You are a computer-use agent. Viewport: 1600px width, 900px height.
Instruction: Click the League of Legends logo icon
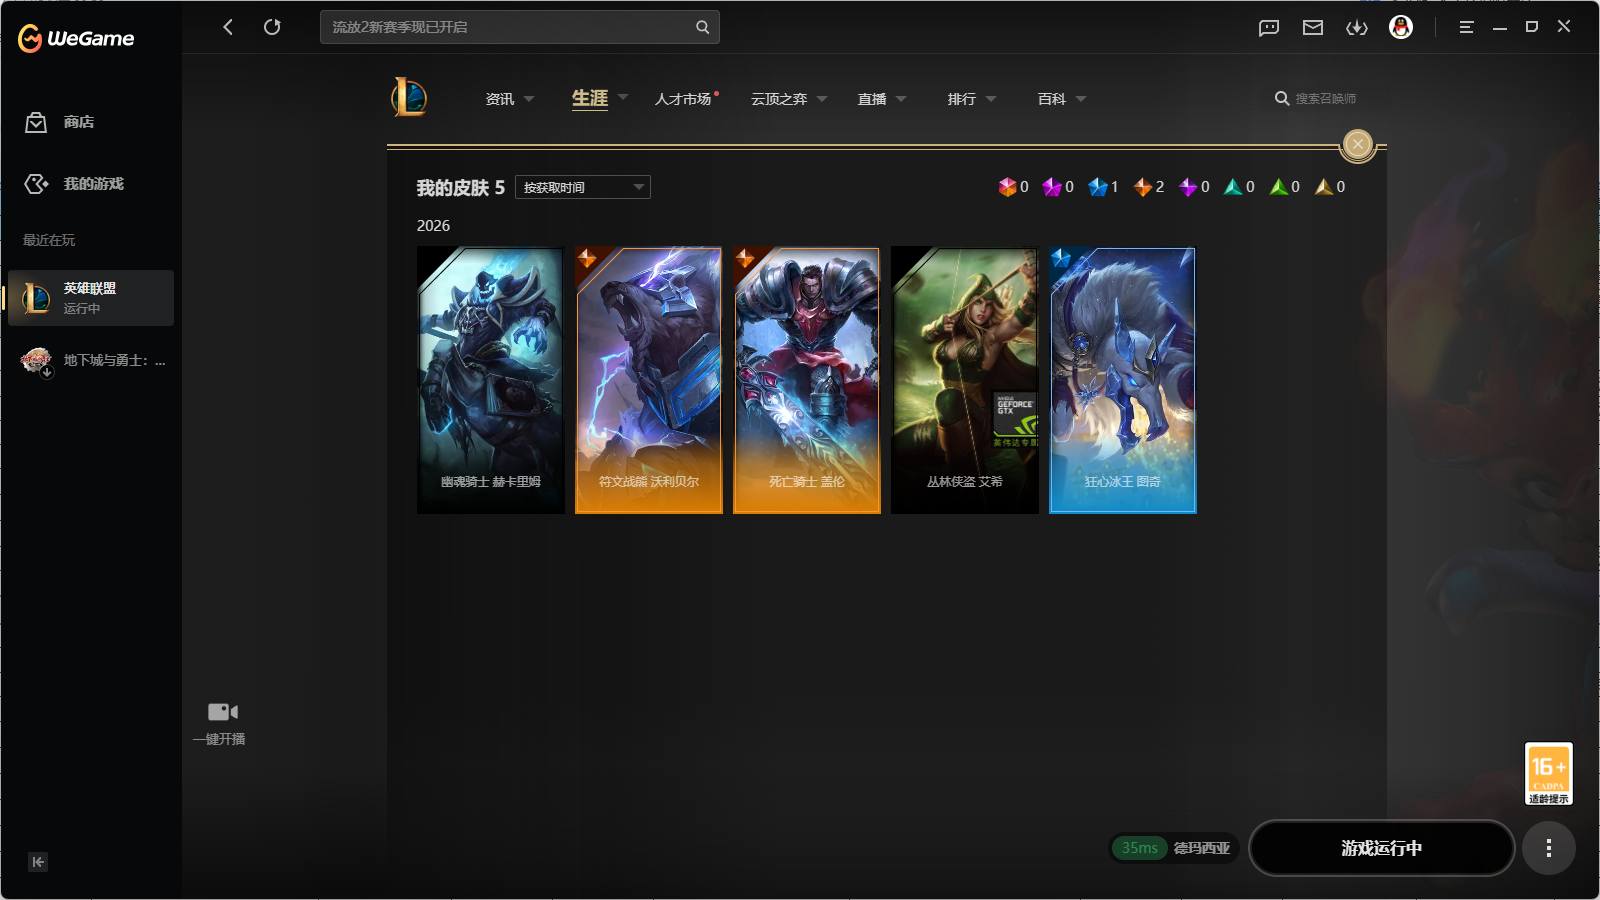coord(409,98)
